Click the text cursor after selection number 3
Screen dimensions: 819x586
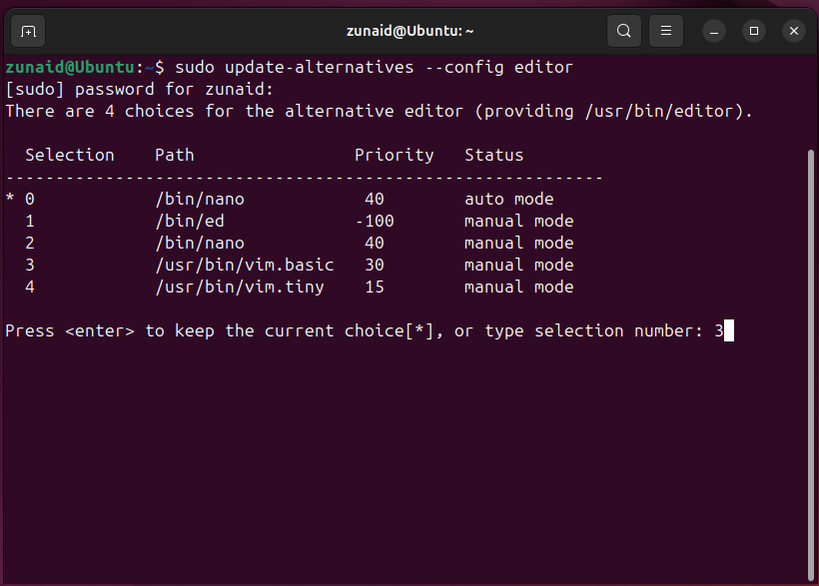pos(730,330)
